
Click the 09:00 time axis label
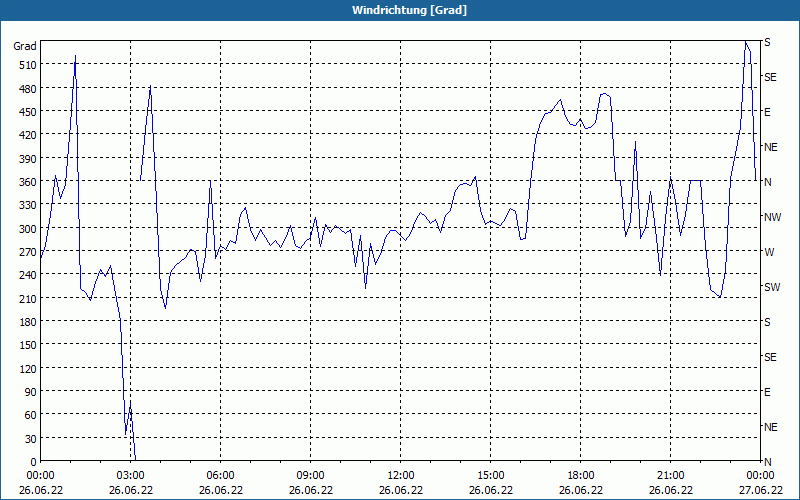[x=310, y=476]
